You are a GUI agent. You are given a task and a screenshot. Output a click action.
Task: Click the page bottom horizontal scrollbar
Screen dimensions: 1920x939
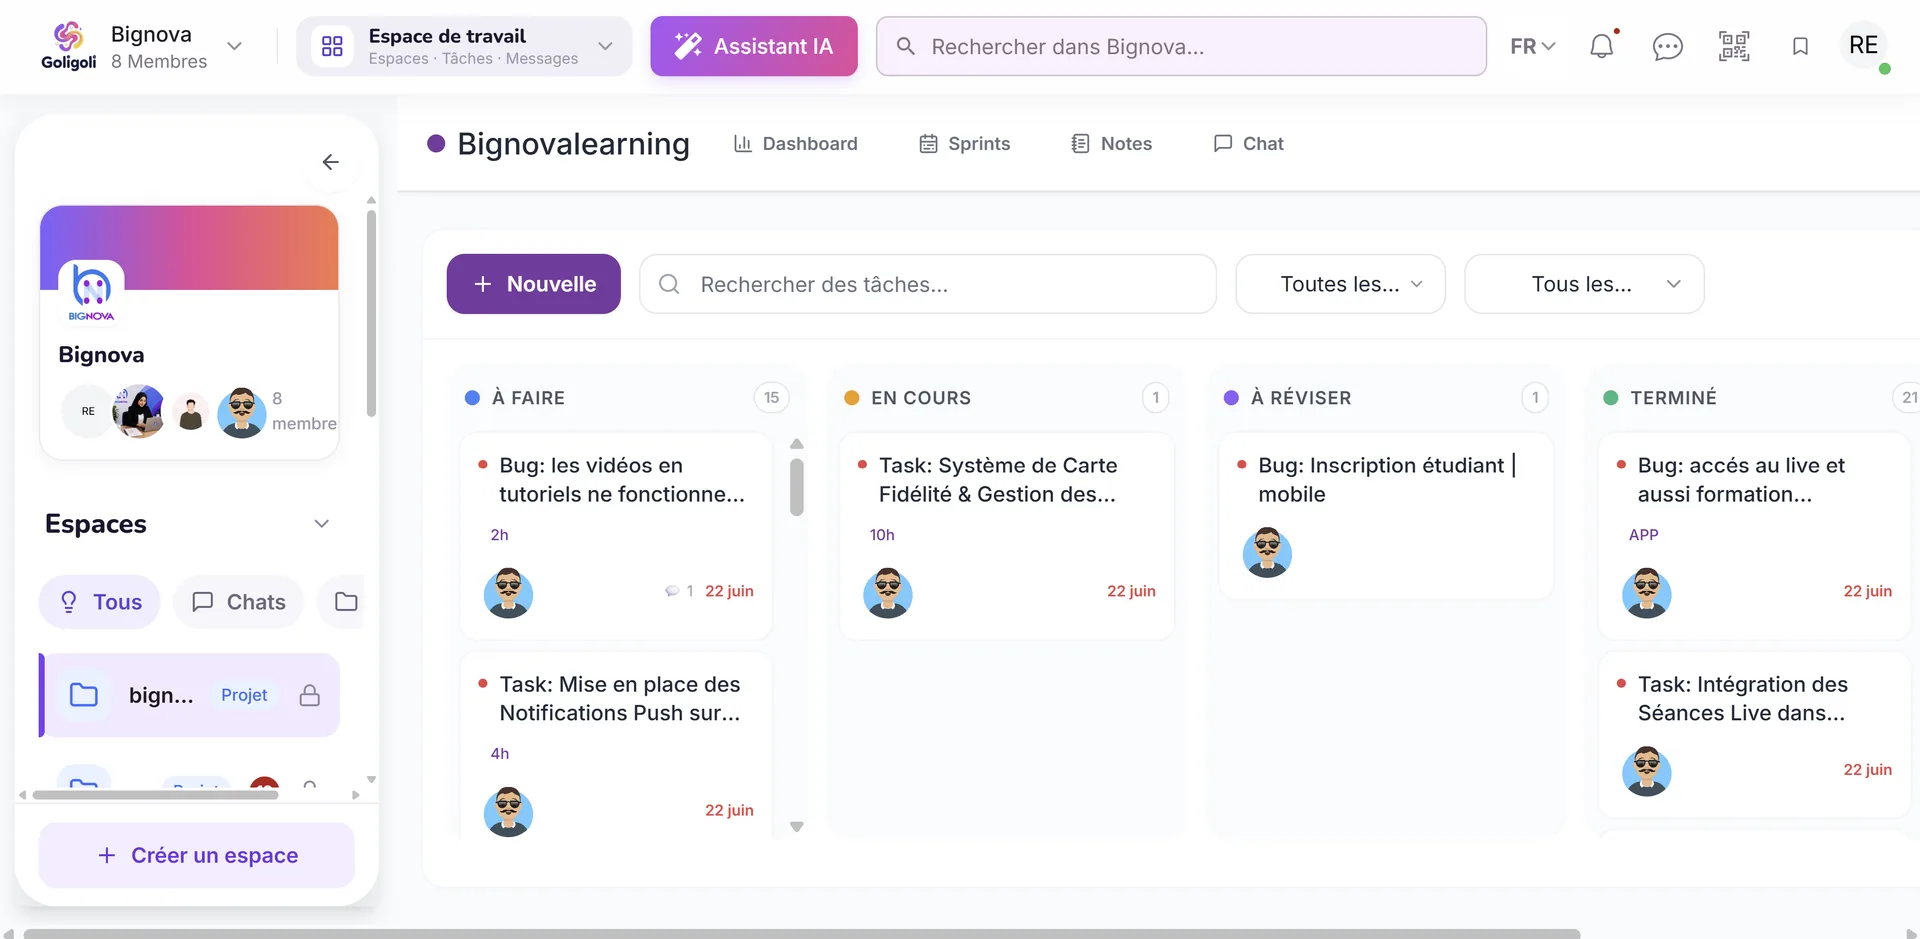coord(802,934)
